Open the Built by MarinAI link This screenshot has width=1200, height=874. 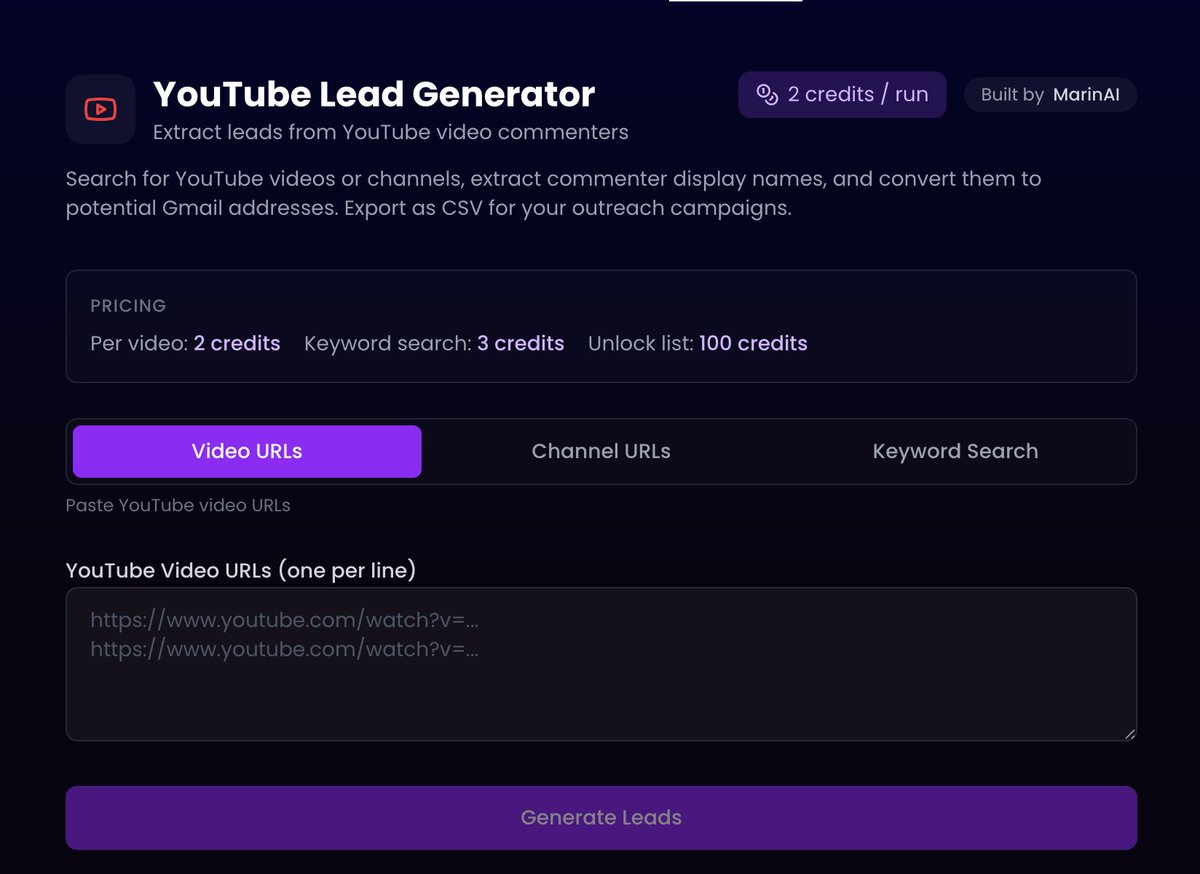[1050, 95]
